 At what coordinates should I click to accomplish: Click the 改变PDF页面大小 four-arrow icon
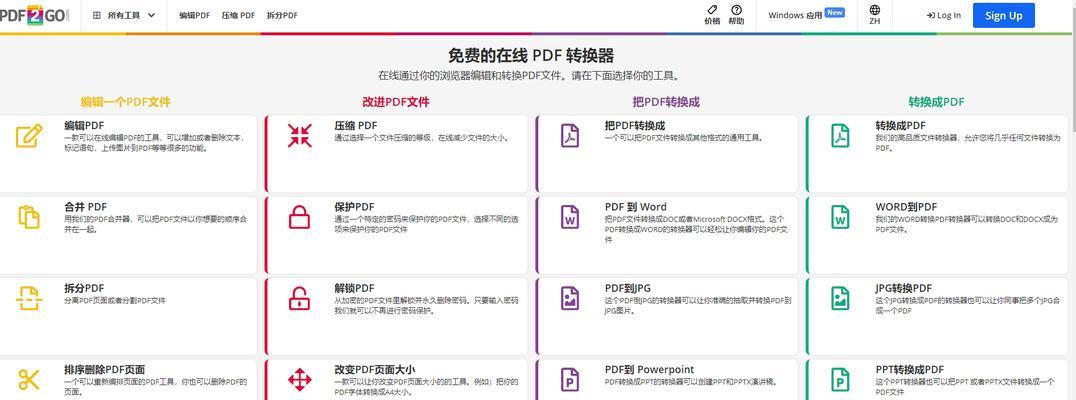click(299, 379)
